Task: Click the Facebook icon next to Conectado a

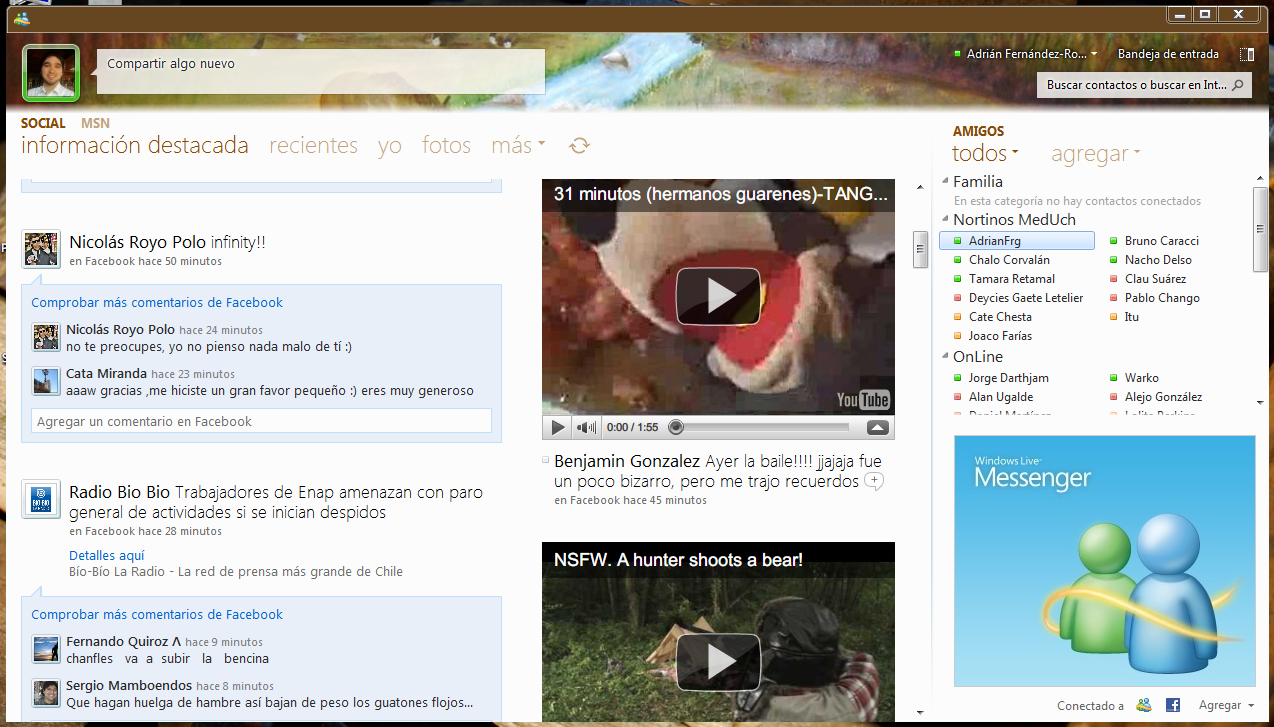Action: (1172, 705)
